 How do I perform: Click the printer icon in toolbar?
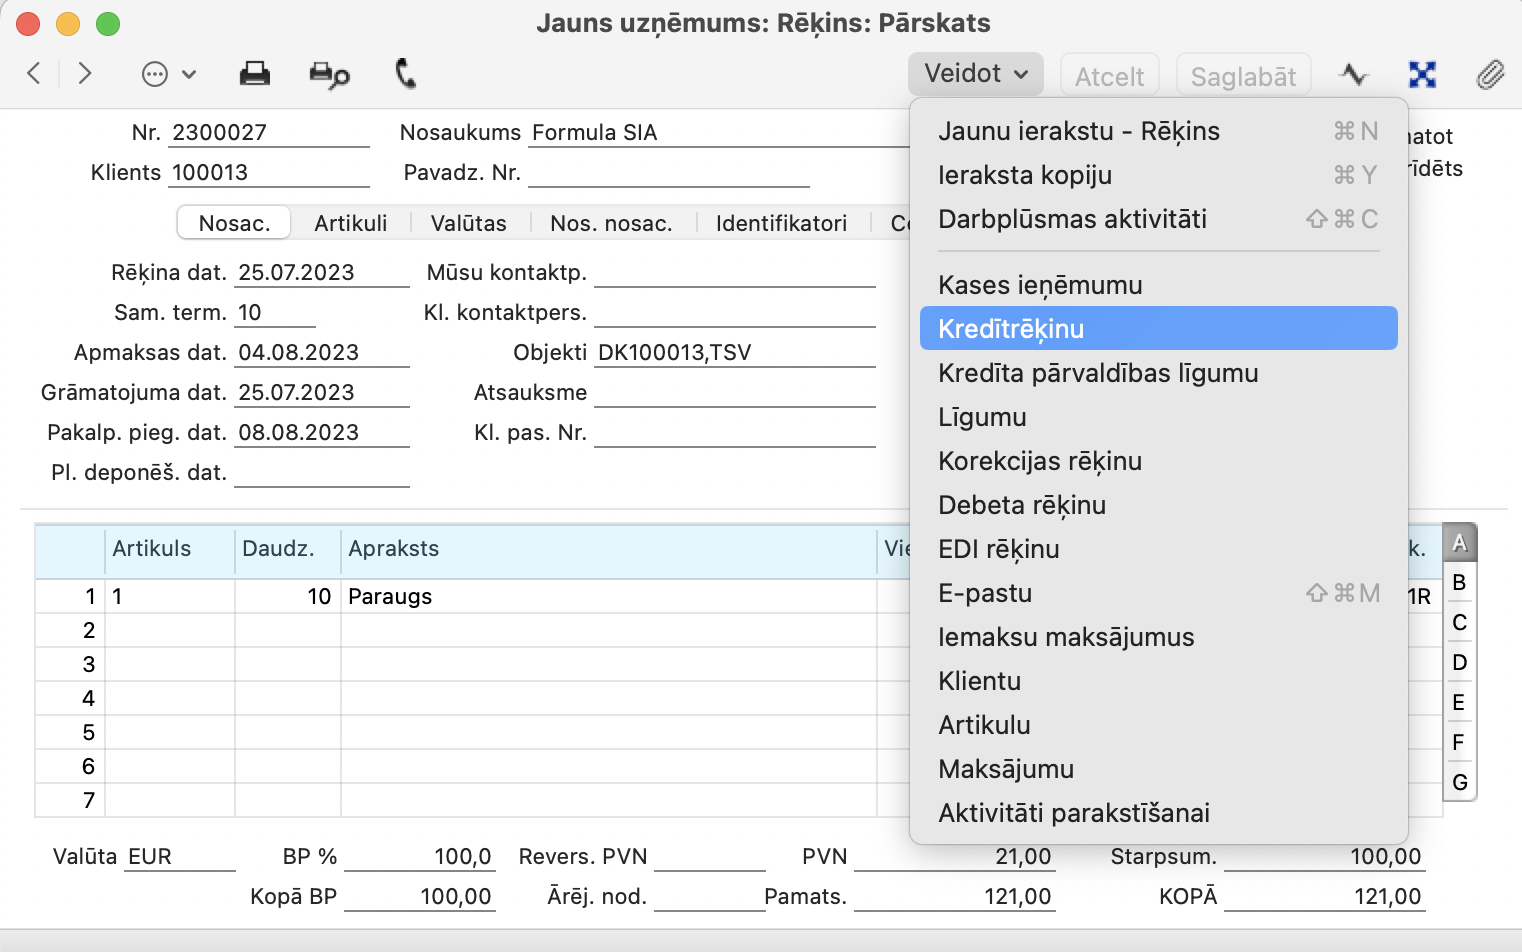tap(255, 74)
